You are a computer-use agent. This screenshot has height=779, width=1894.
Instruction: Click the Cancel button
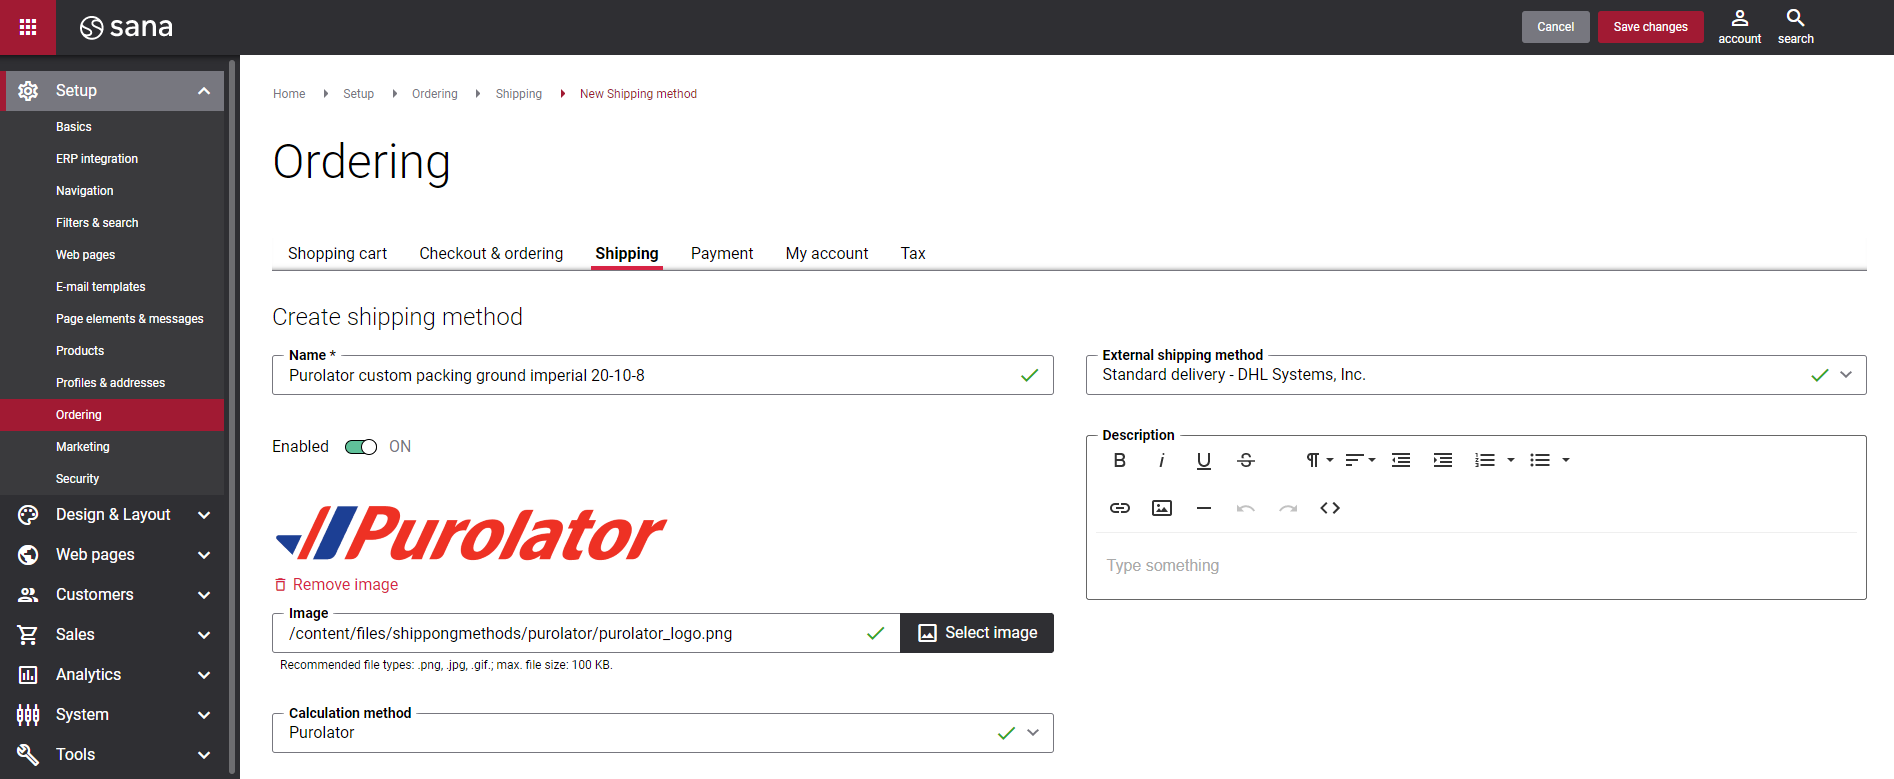(x=1556, y=27)
